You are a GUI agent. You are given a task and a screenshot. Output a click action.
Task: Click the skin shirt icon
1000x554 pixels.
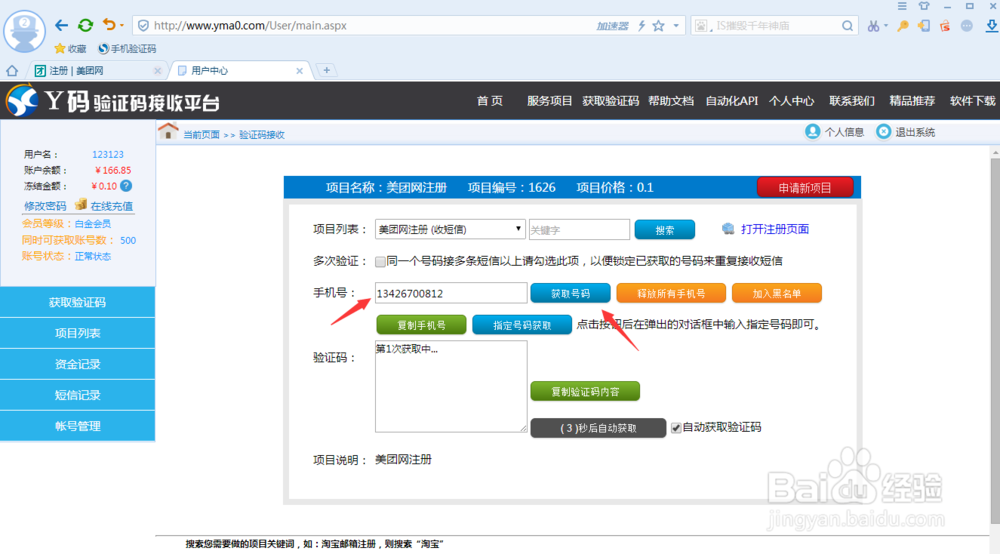click(924, 6)
